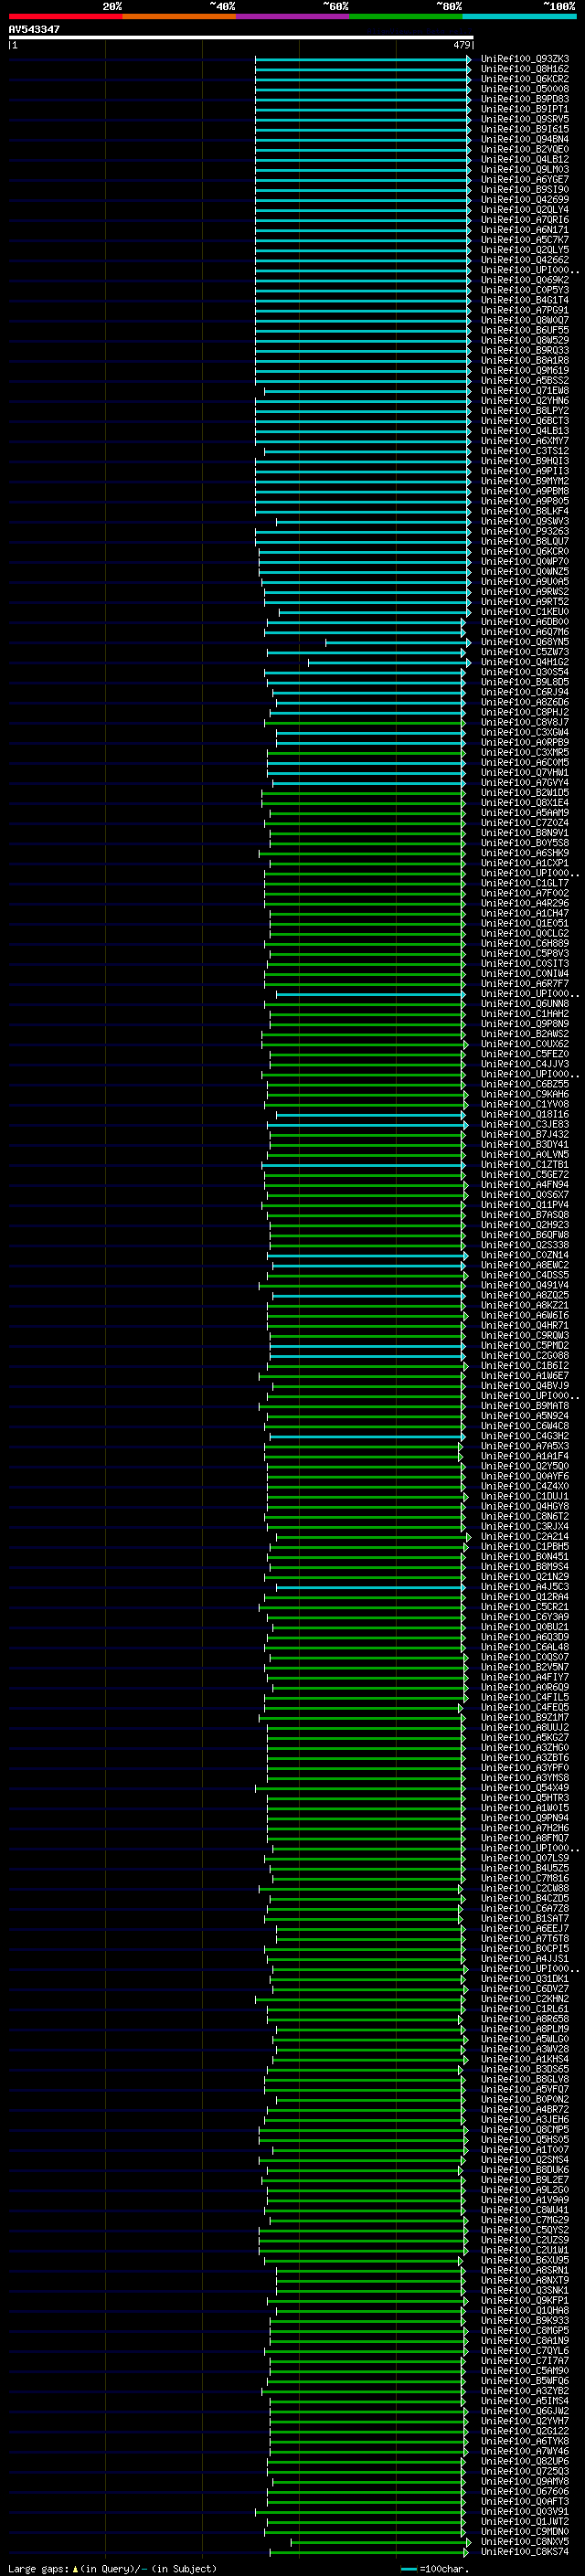Click the UniRef100_P93263 label

[x=525, y=531]
